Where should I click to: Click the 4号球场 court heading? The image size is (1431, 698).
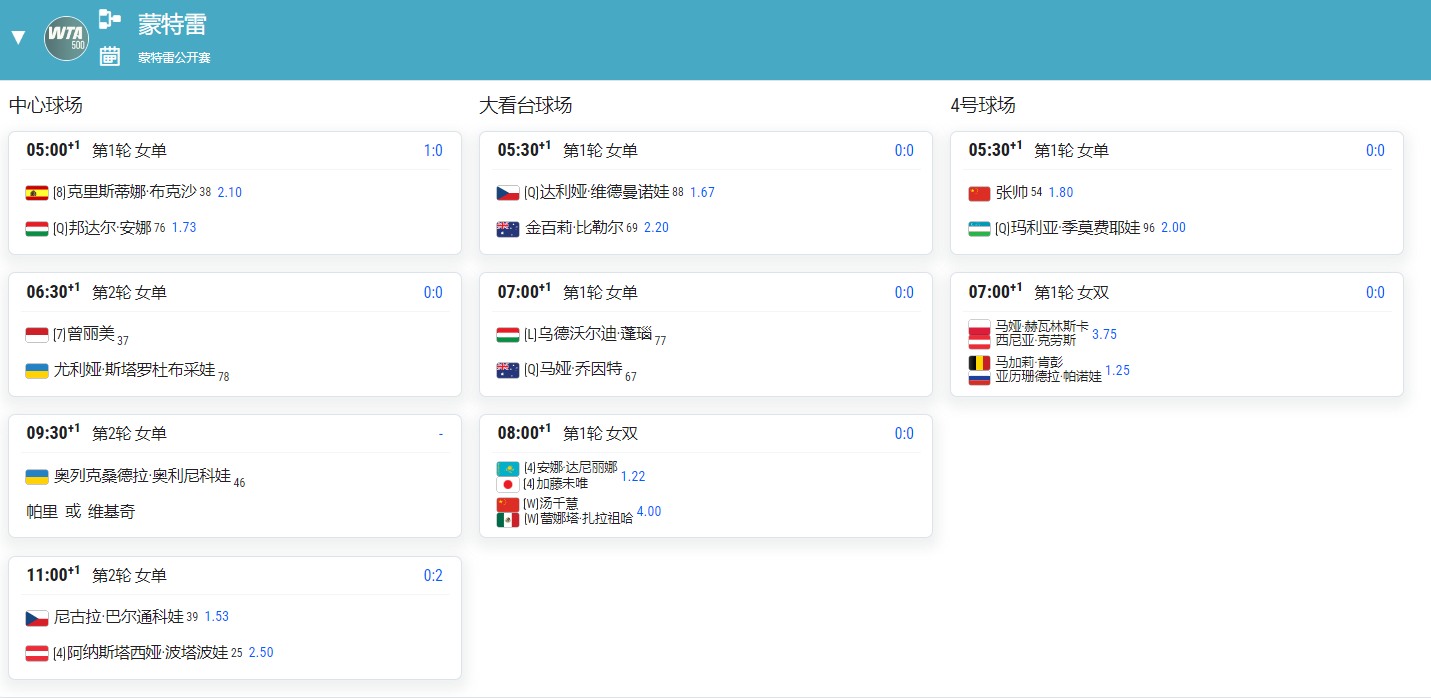(983, 105)
